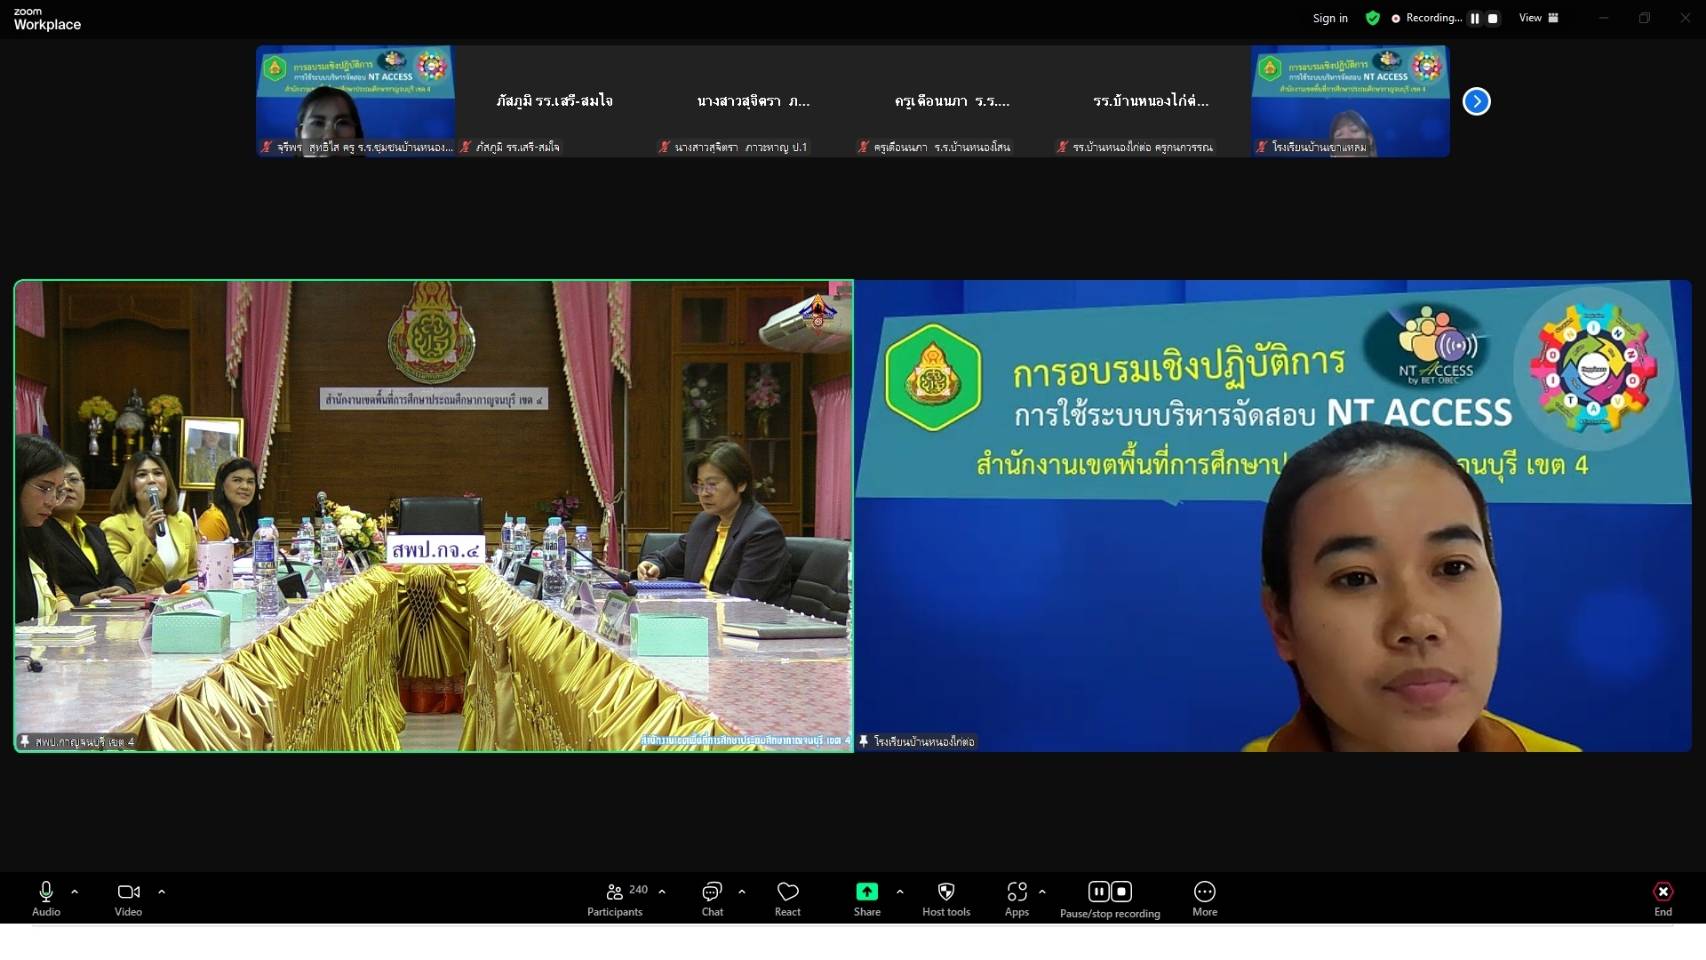Open the Apps panel
1706x960 pixels.
click(1017, 897)
